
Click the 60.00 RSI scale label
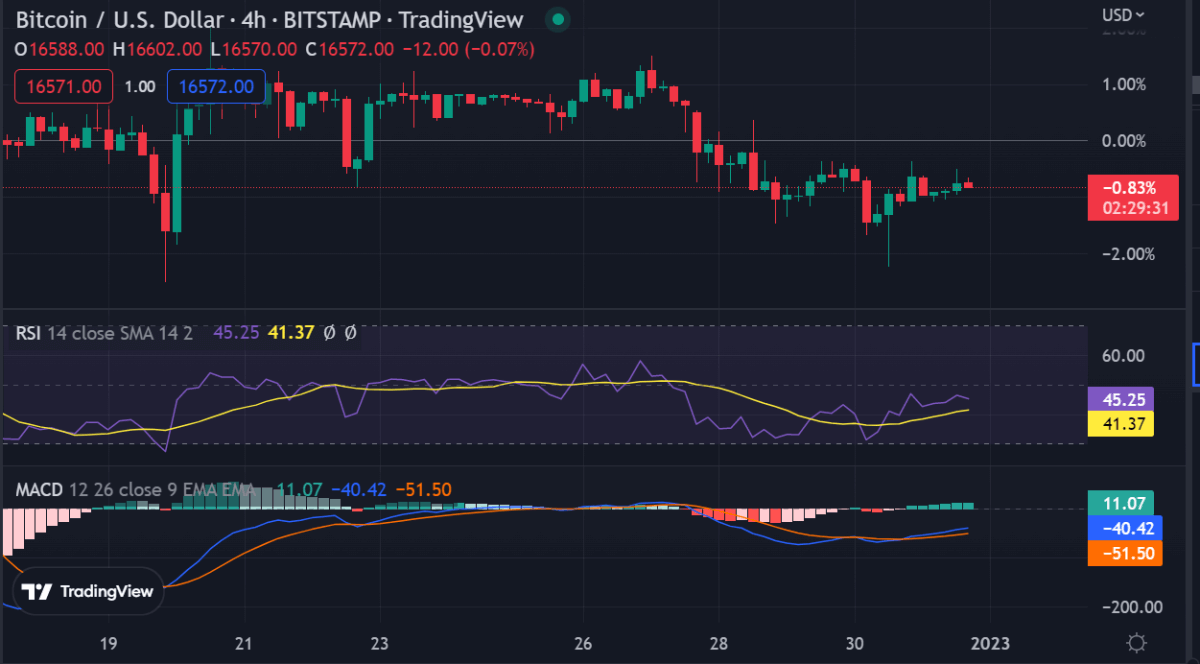pos(1125,356)
